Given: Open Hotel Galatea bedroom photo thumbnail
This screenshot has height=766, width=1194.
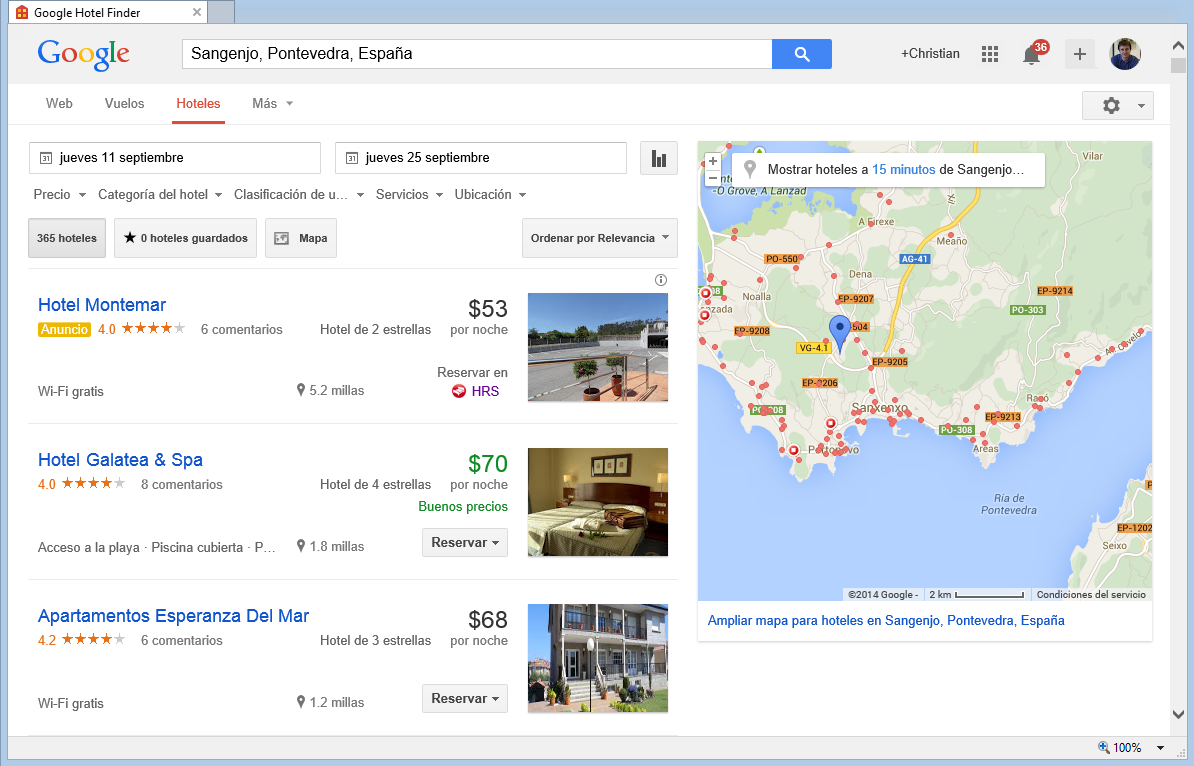Looking at the screenshot, I should click(x=598, y=503).
